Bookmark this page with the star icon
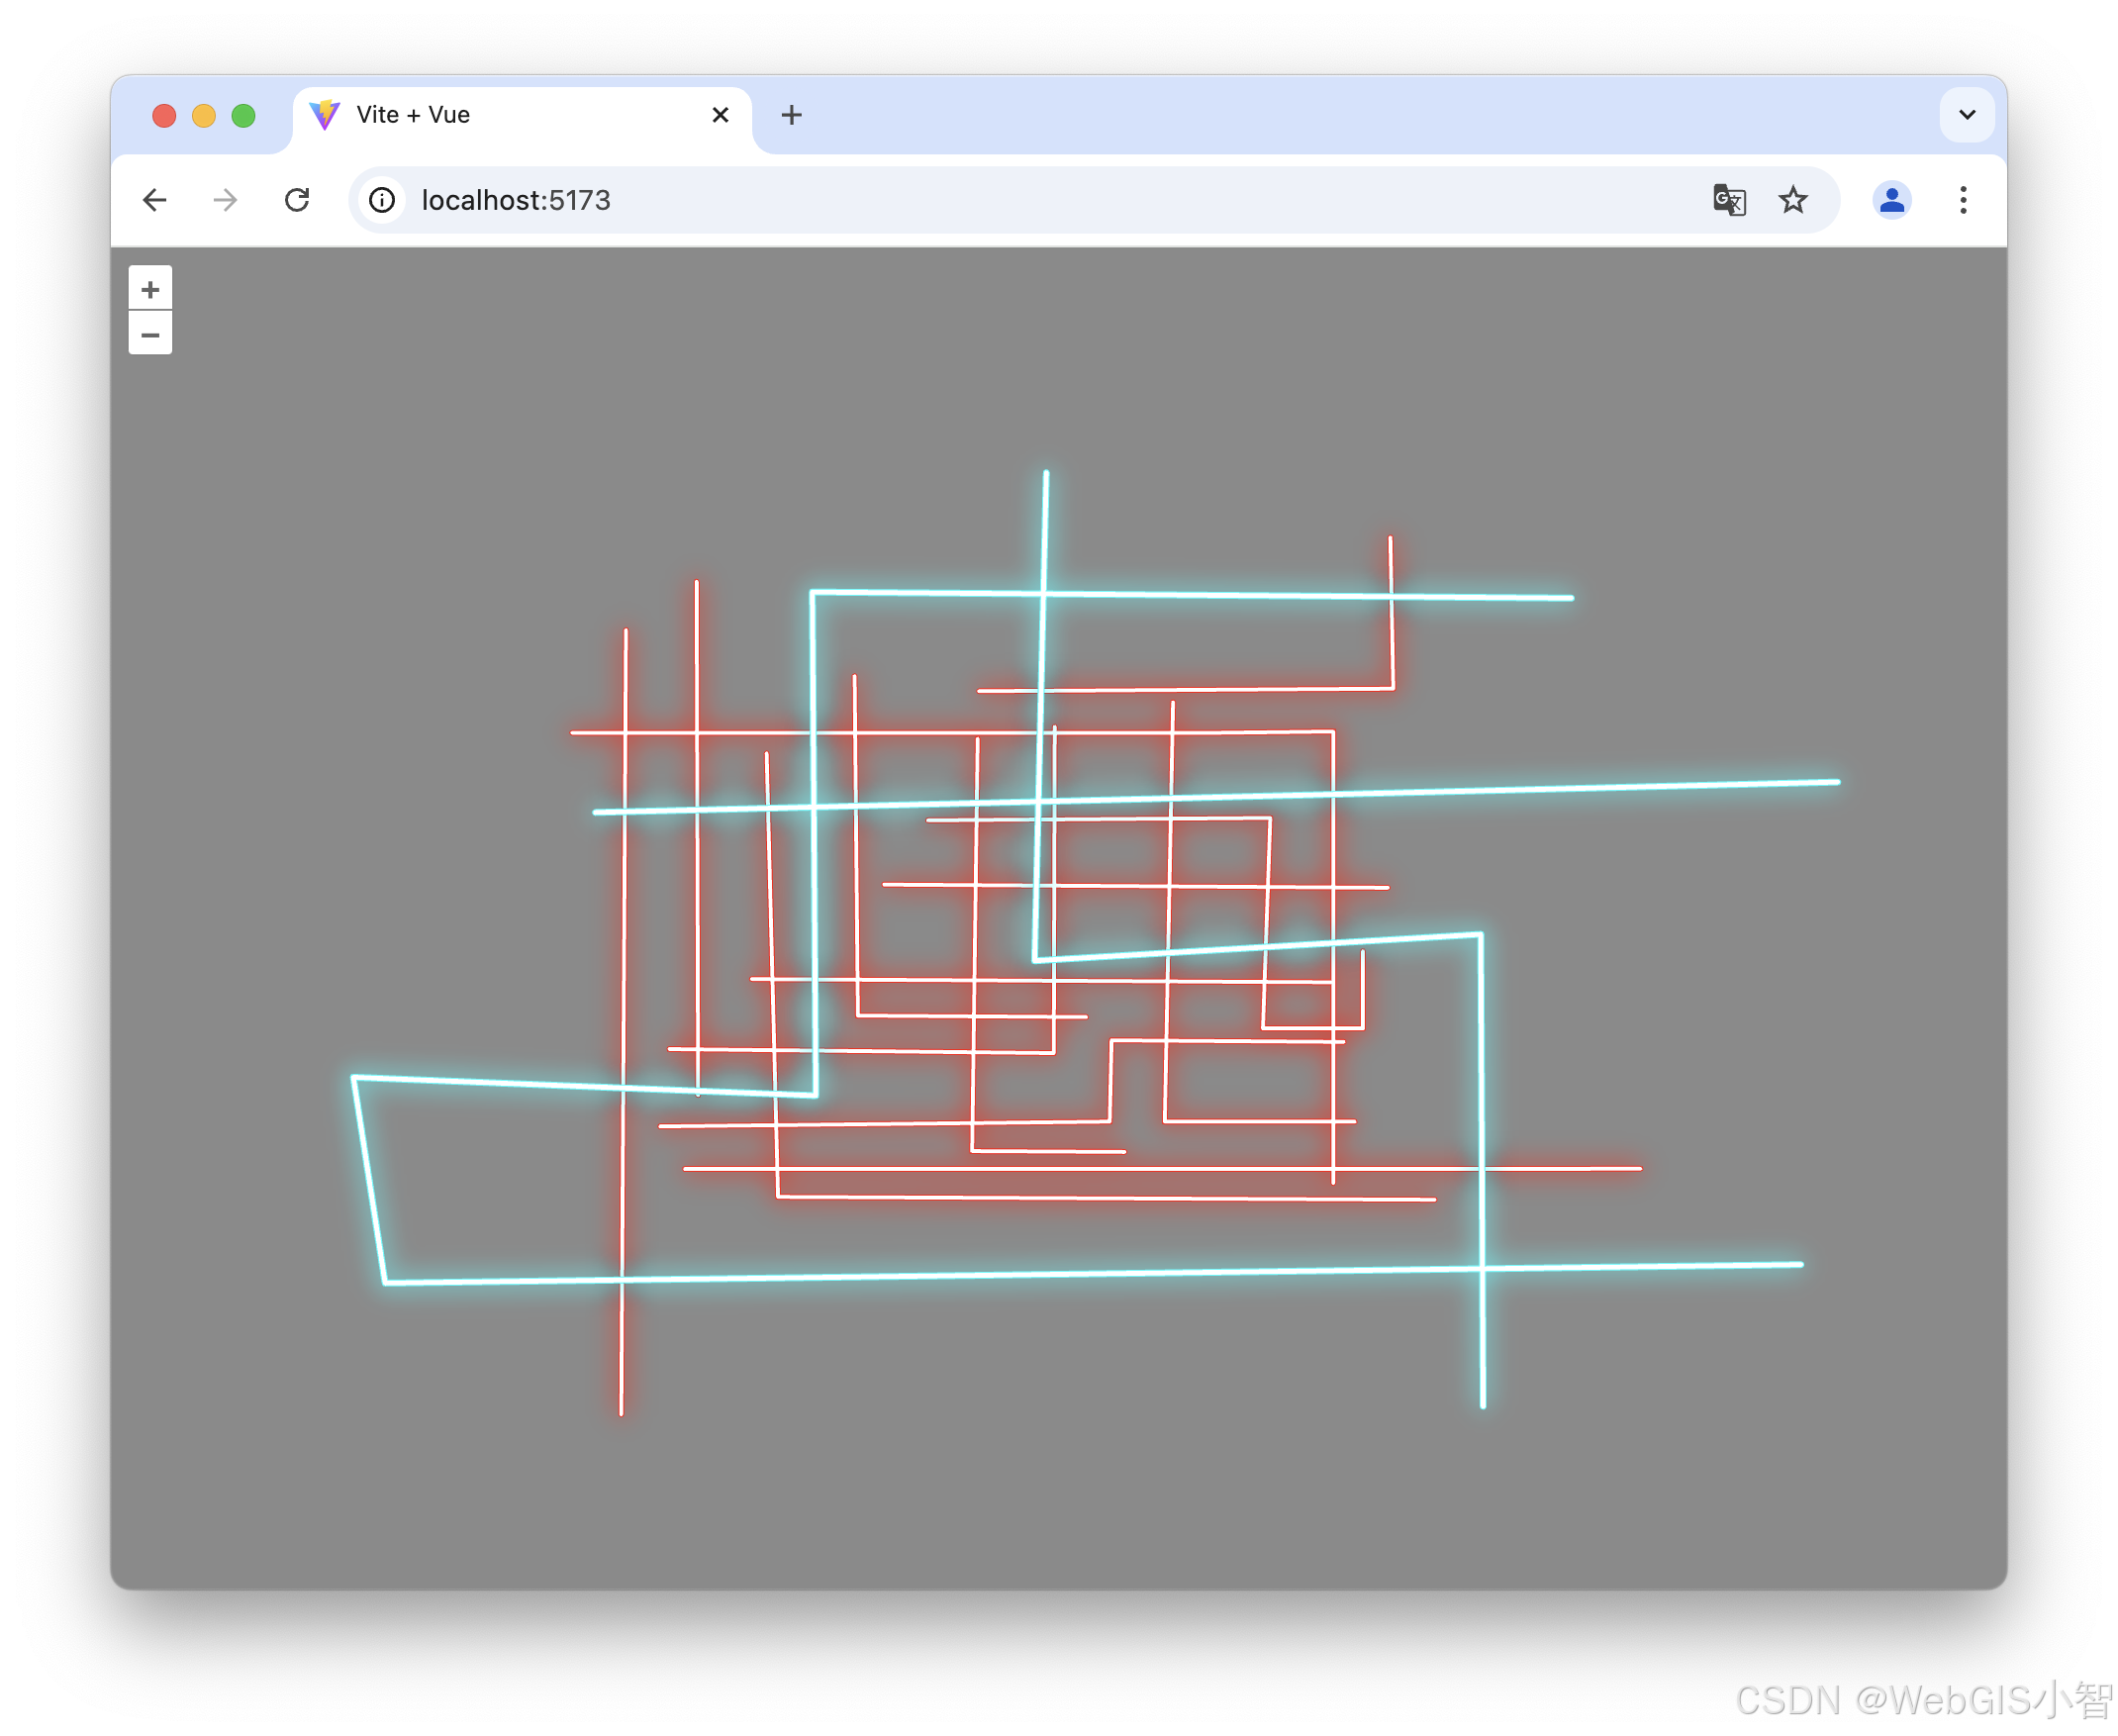This screenshot has width=2118, height=1736. point(1793,200)
